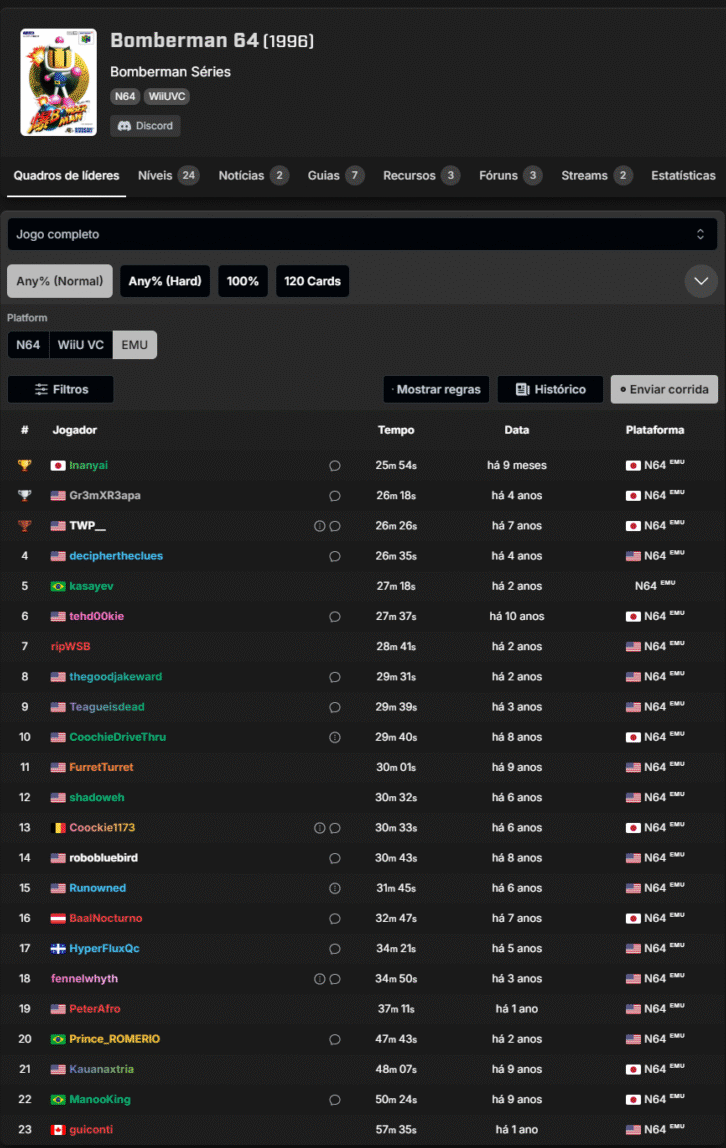Open the Discord server link
726x1148 pixels.
pyautogui.click(x=146, y=126)
